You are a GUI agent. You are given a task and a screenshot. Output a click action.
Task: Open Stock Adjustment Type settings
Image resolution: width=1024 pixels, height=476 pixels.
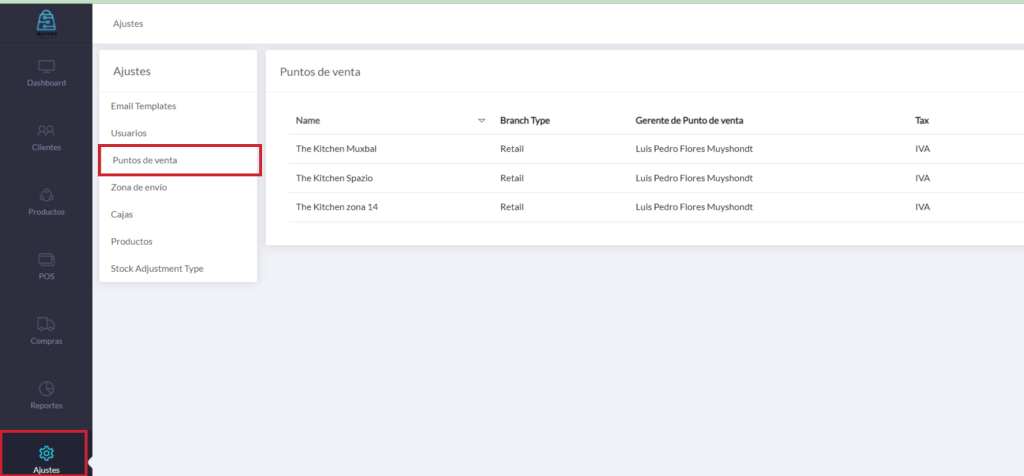pyautogui.click(x=157, y=268)
